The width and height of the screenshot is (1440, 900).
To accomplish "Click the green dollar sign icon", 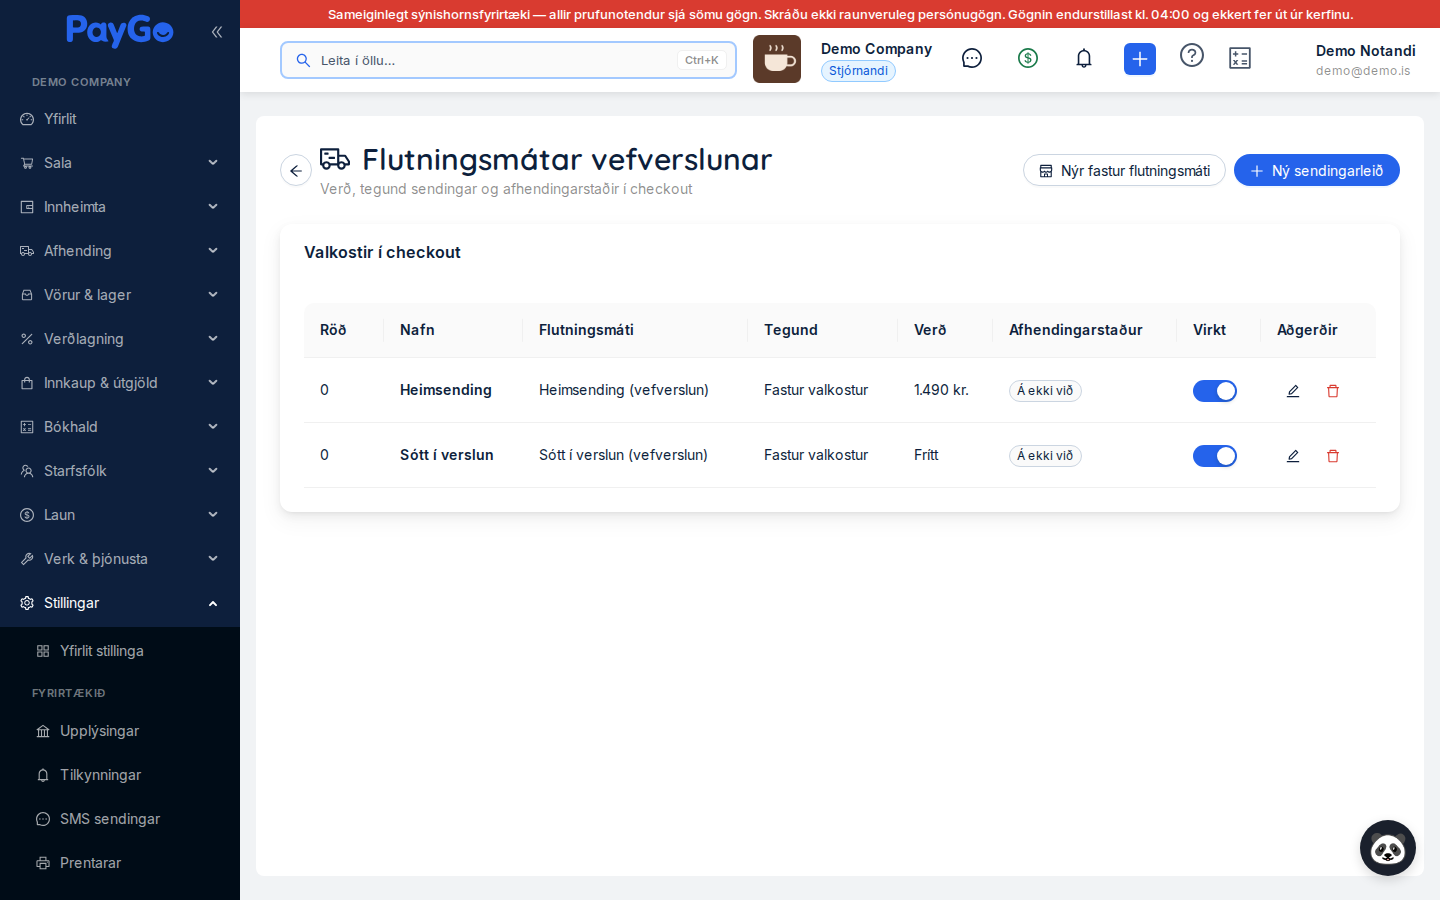I will point(1028,58).
